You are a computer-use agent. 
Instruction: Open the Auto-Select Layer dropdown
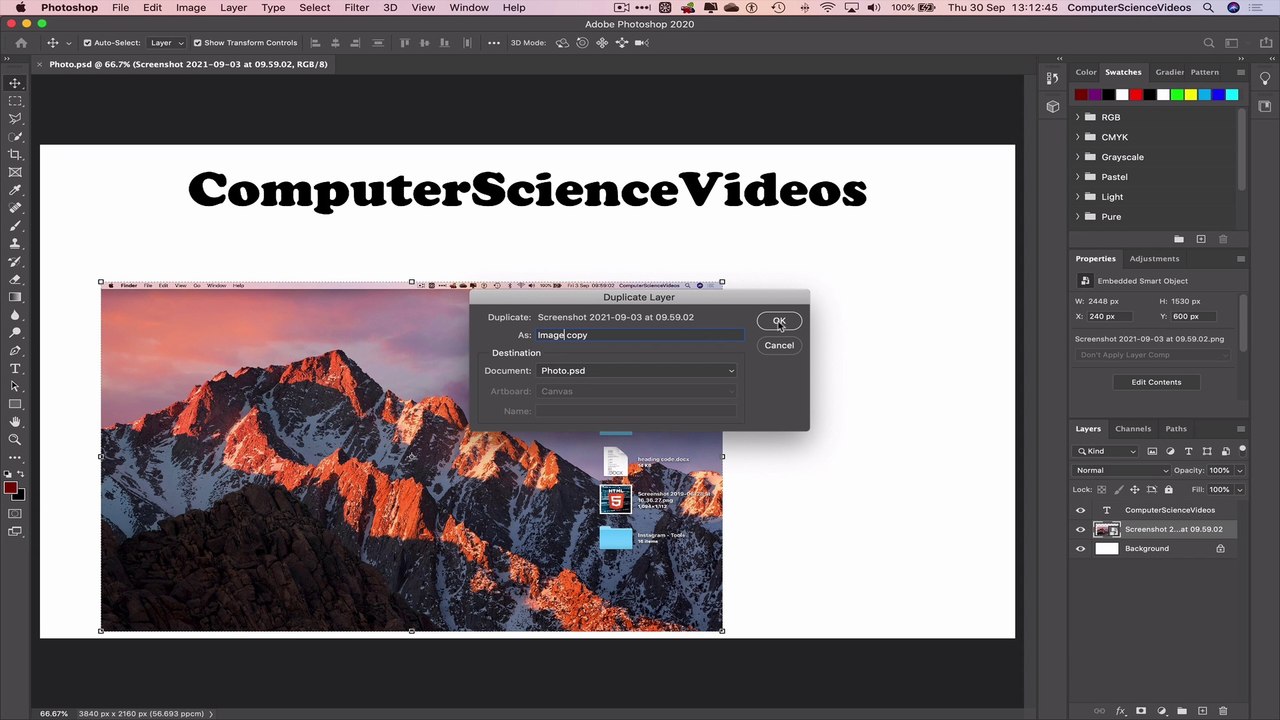[167, 43]
